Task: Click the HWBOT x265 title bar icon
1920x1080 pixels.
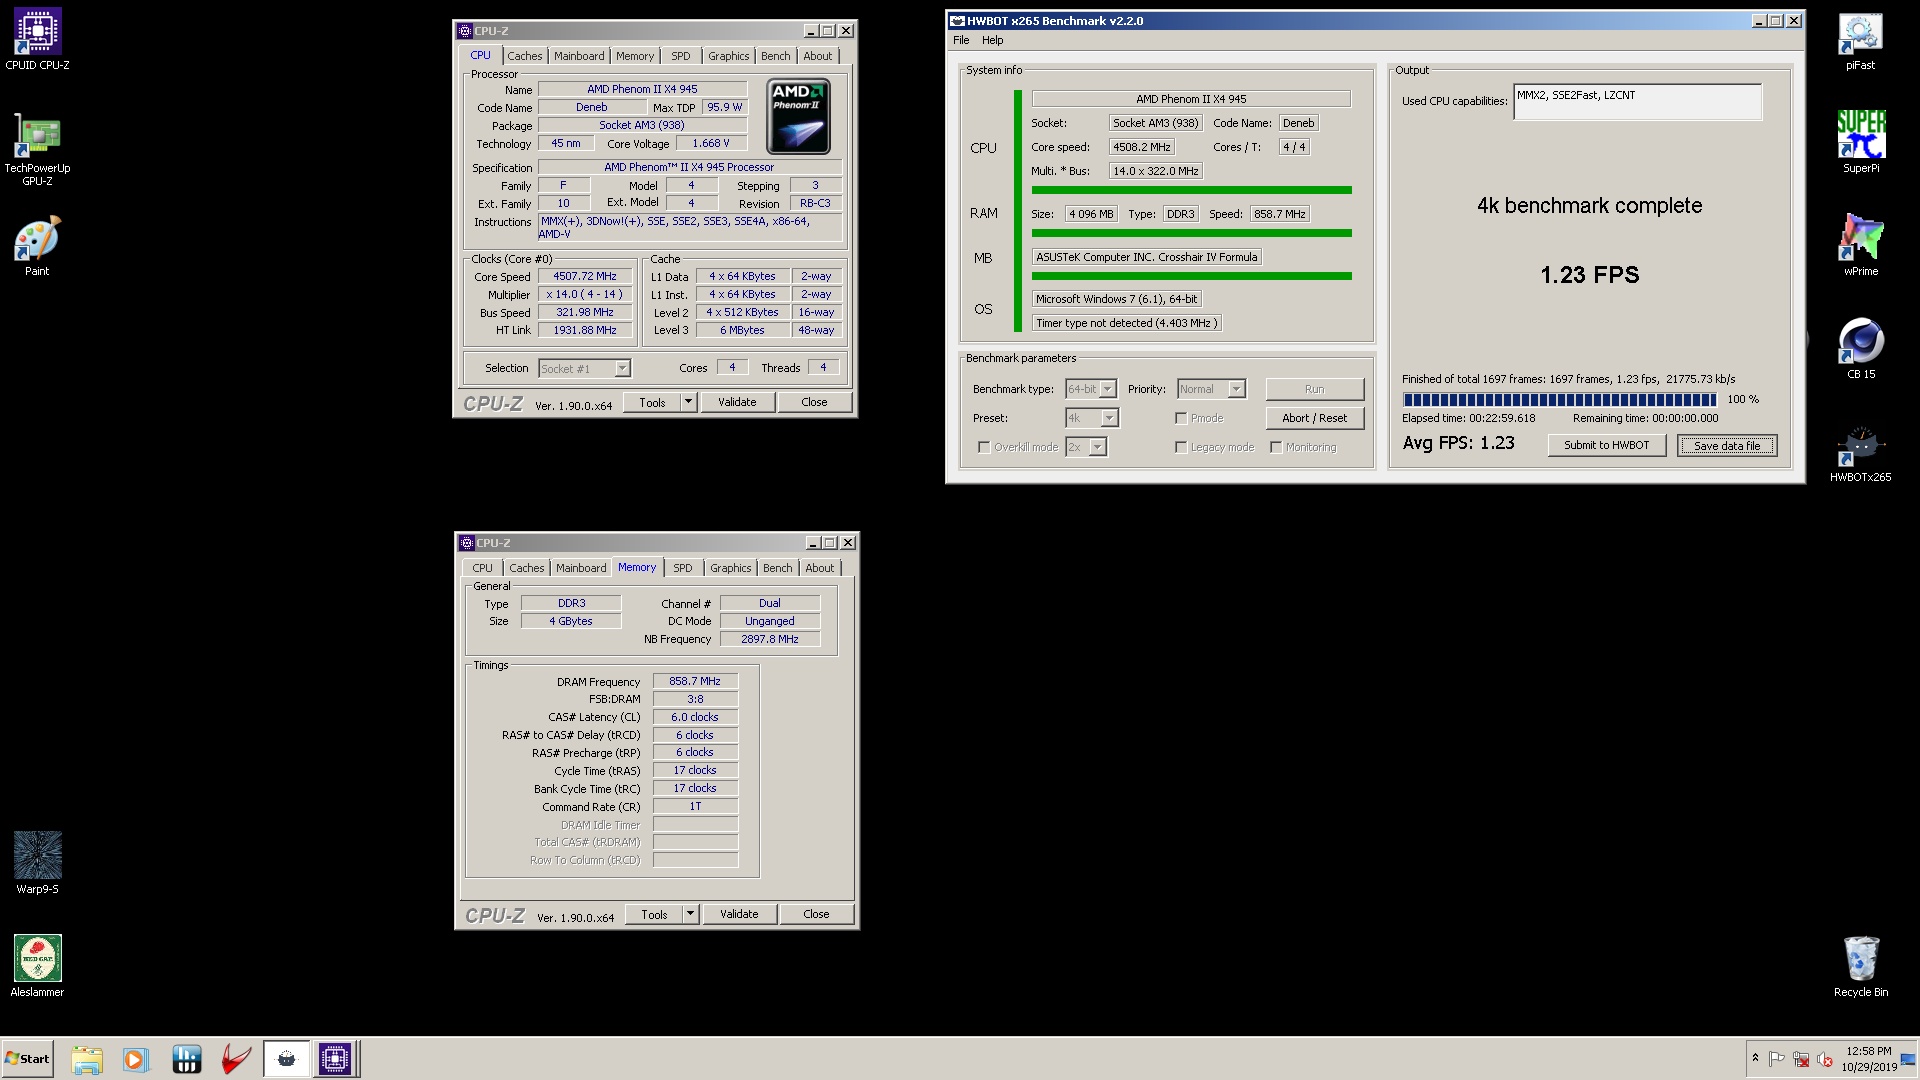Action: click(x=957, y=21)
